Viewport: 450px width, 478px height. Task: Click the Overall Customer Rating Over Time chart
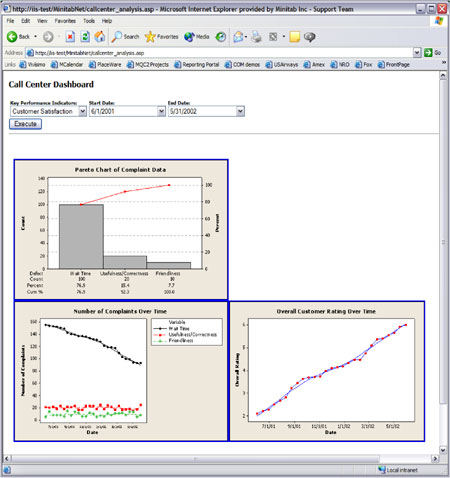[x=327, y=371]
